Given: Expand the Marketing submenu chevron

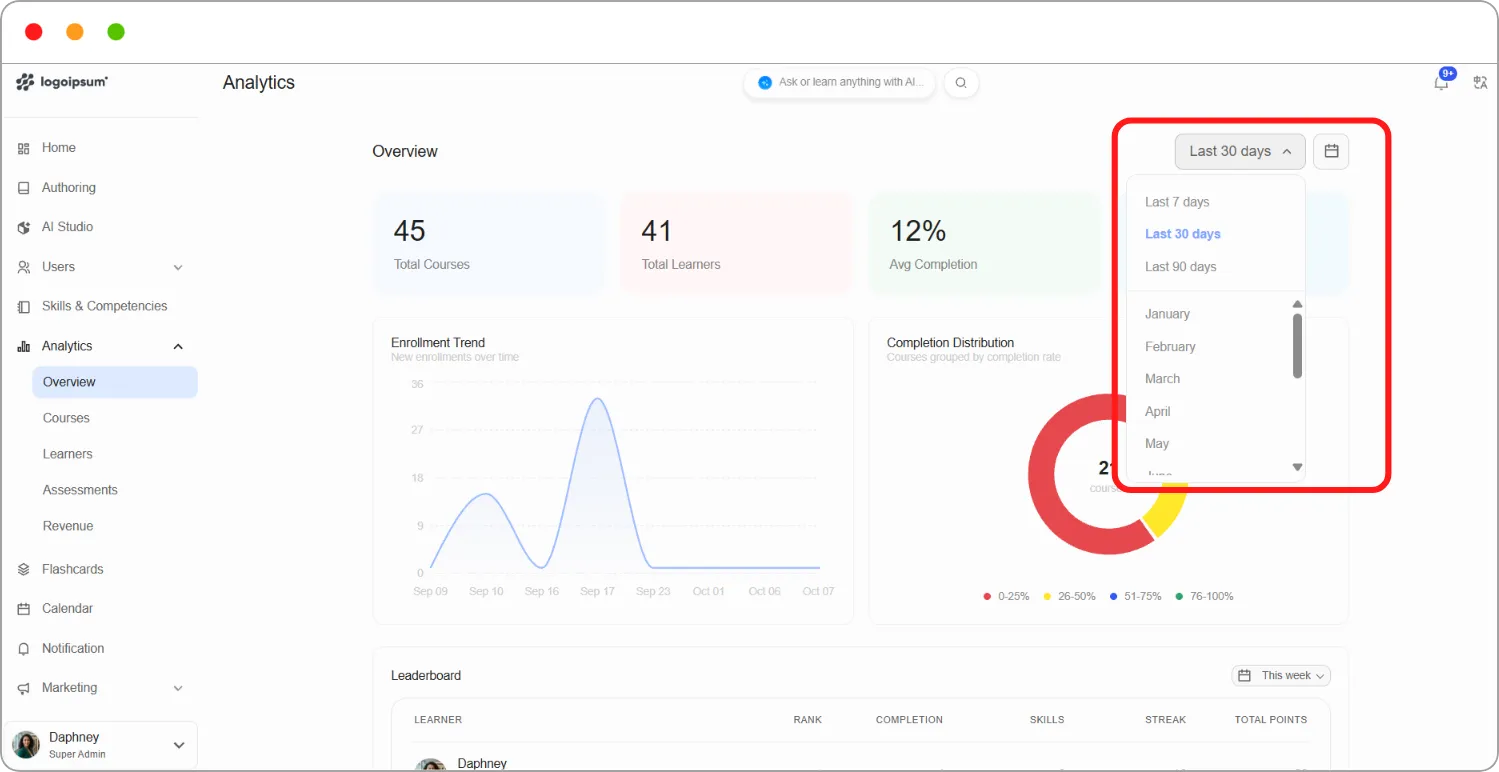Looking at the screenshot, I should click(x=178, y=688).
